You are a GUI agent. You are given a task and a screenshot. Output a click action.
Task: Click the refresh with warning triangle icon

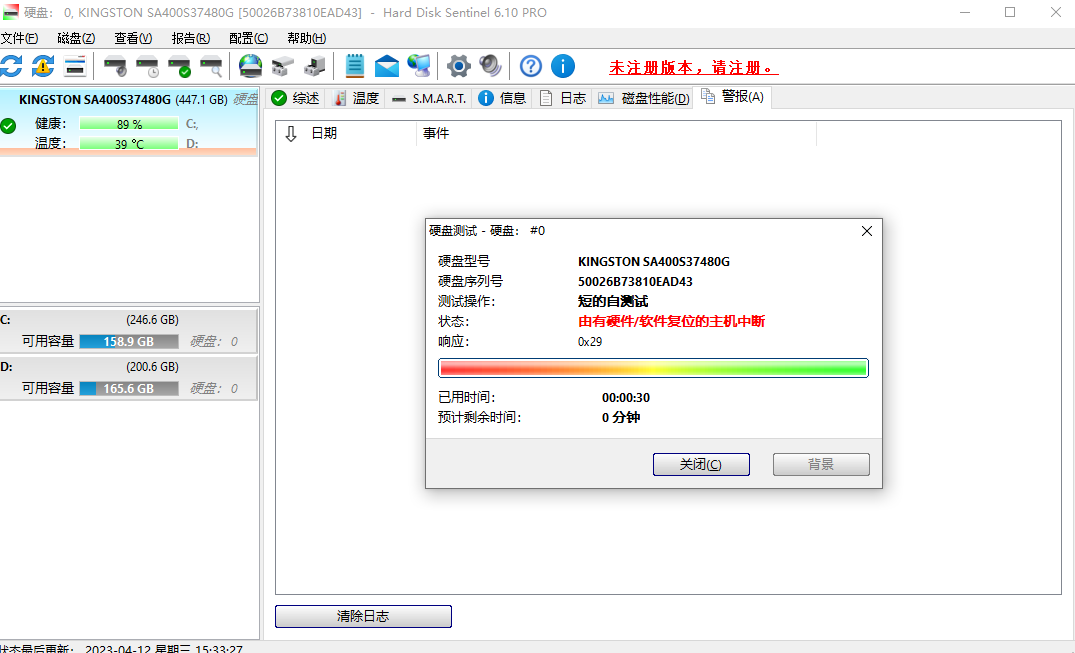click(x=43, y=66)
